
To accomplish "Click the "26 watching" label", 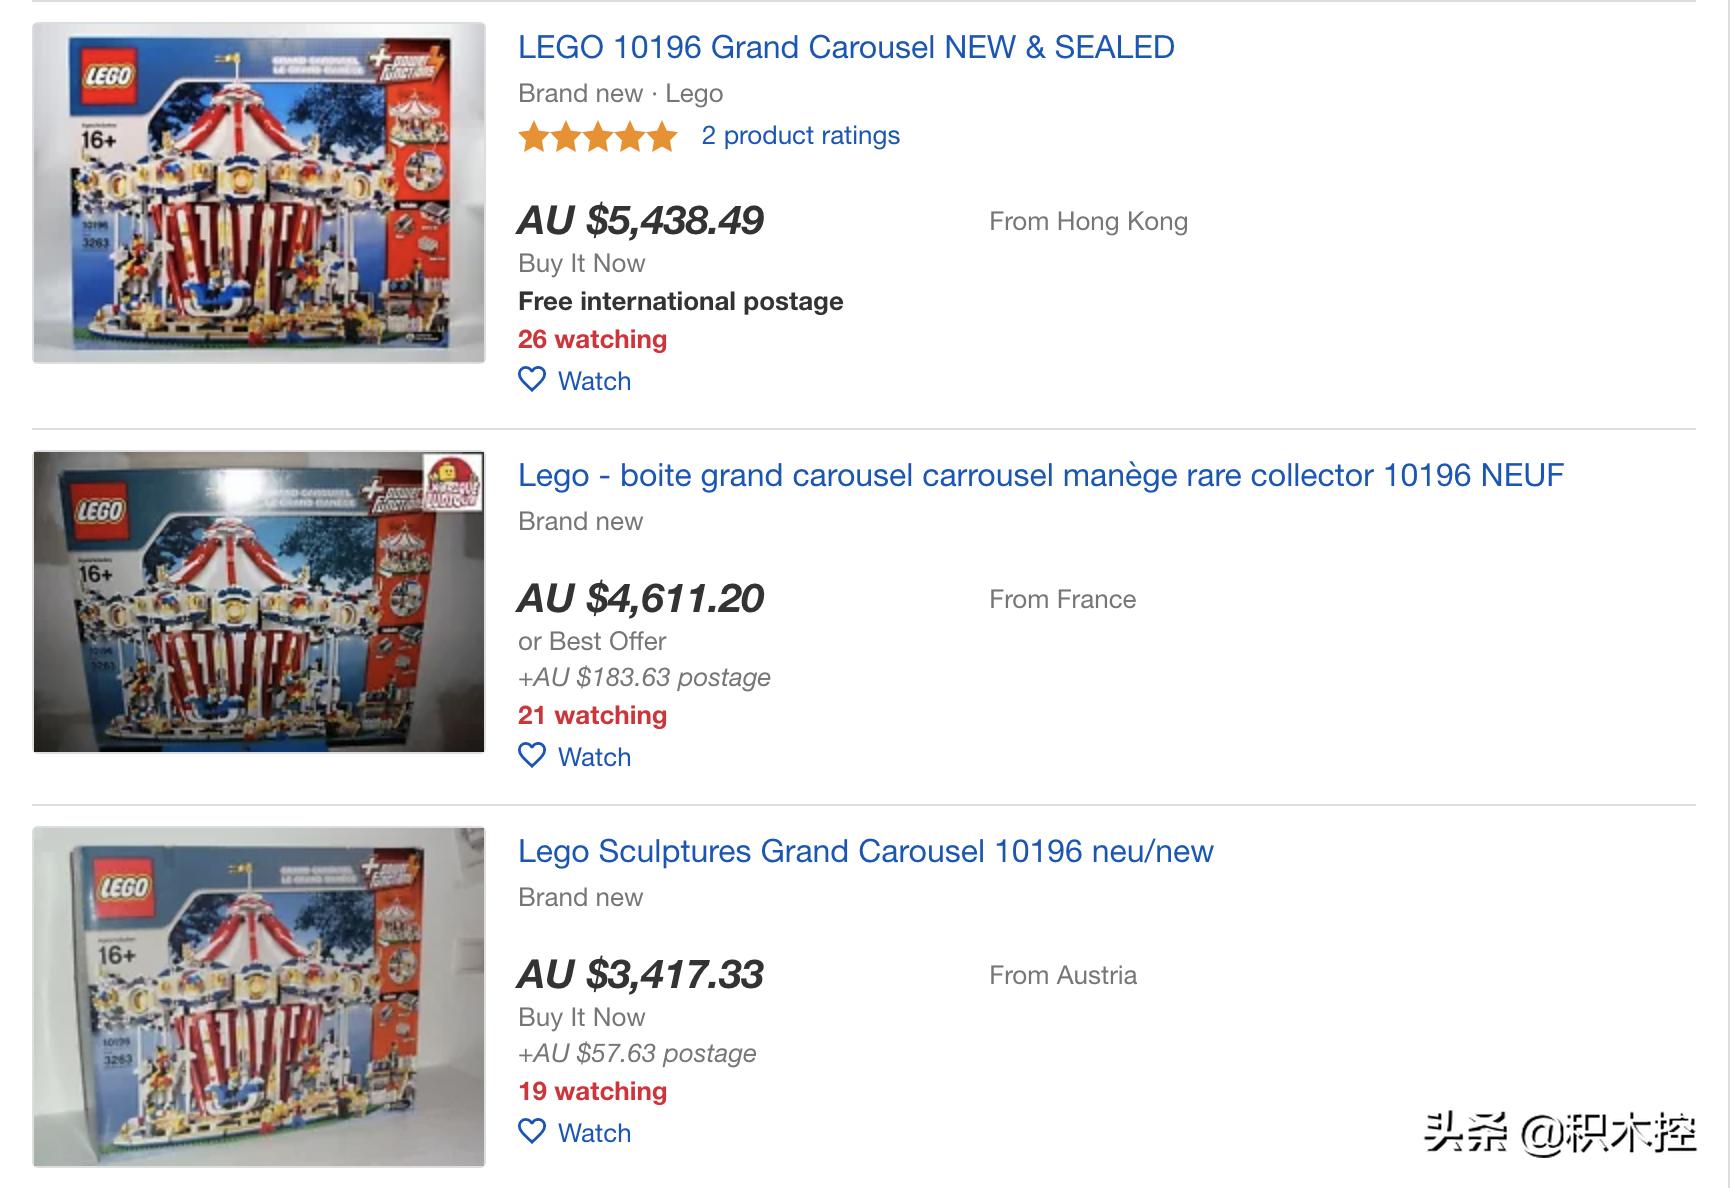I will (x=592, y=340).
